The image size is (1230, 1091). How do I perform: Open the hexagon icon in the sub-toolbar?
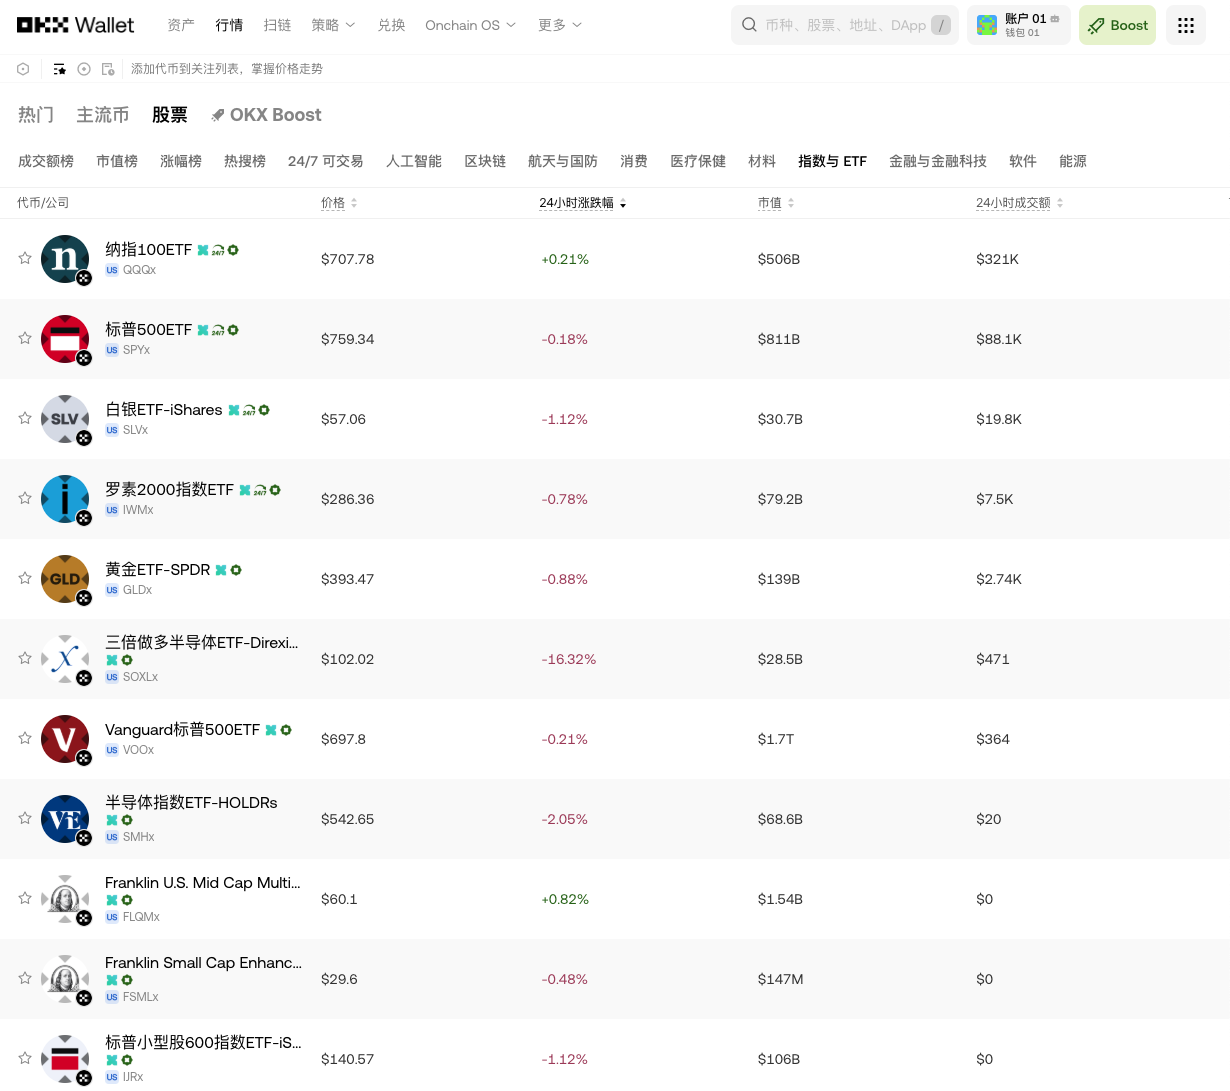point(23,69)
